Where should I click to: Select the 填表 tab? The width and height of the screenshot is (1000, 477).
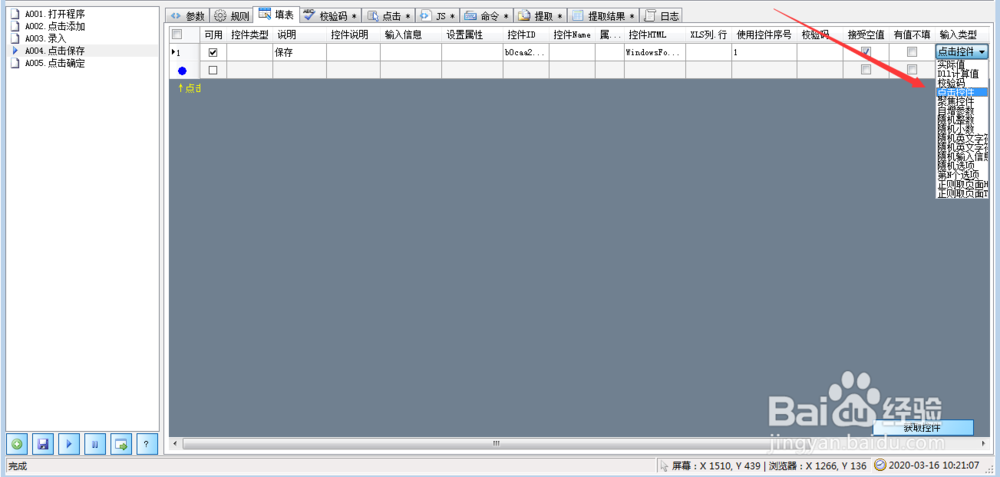276,15
